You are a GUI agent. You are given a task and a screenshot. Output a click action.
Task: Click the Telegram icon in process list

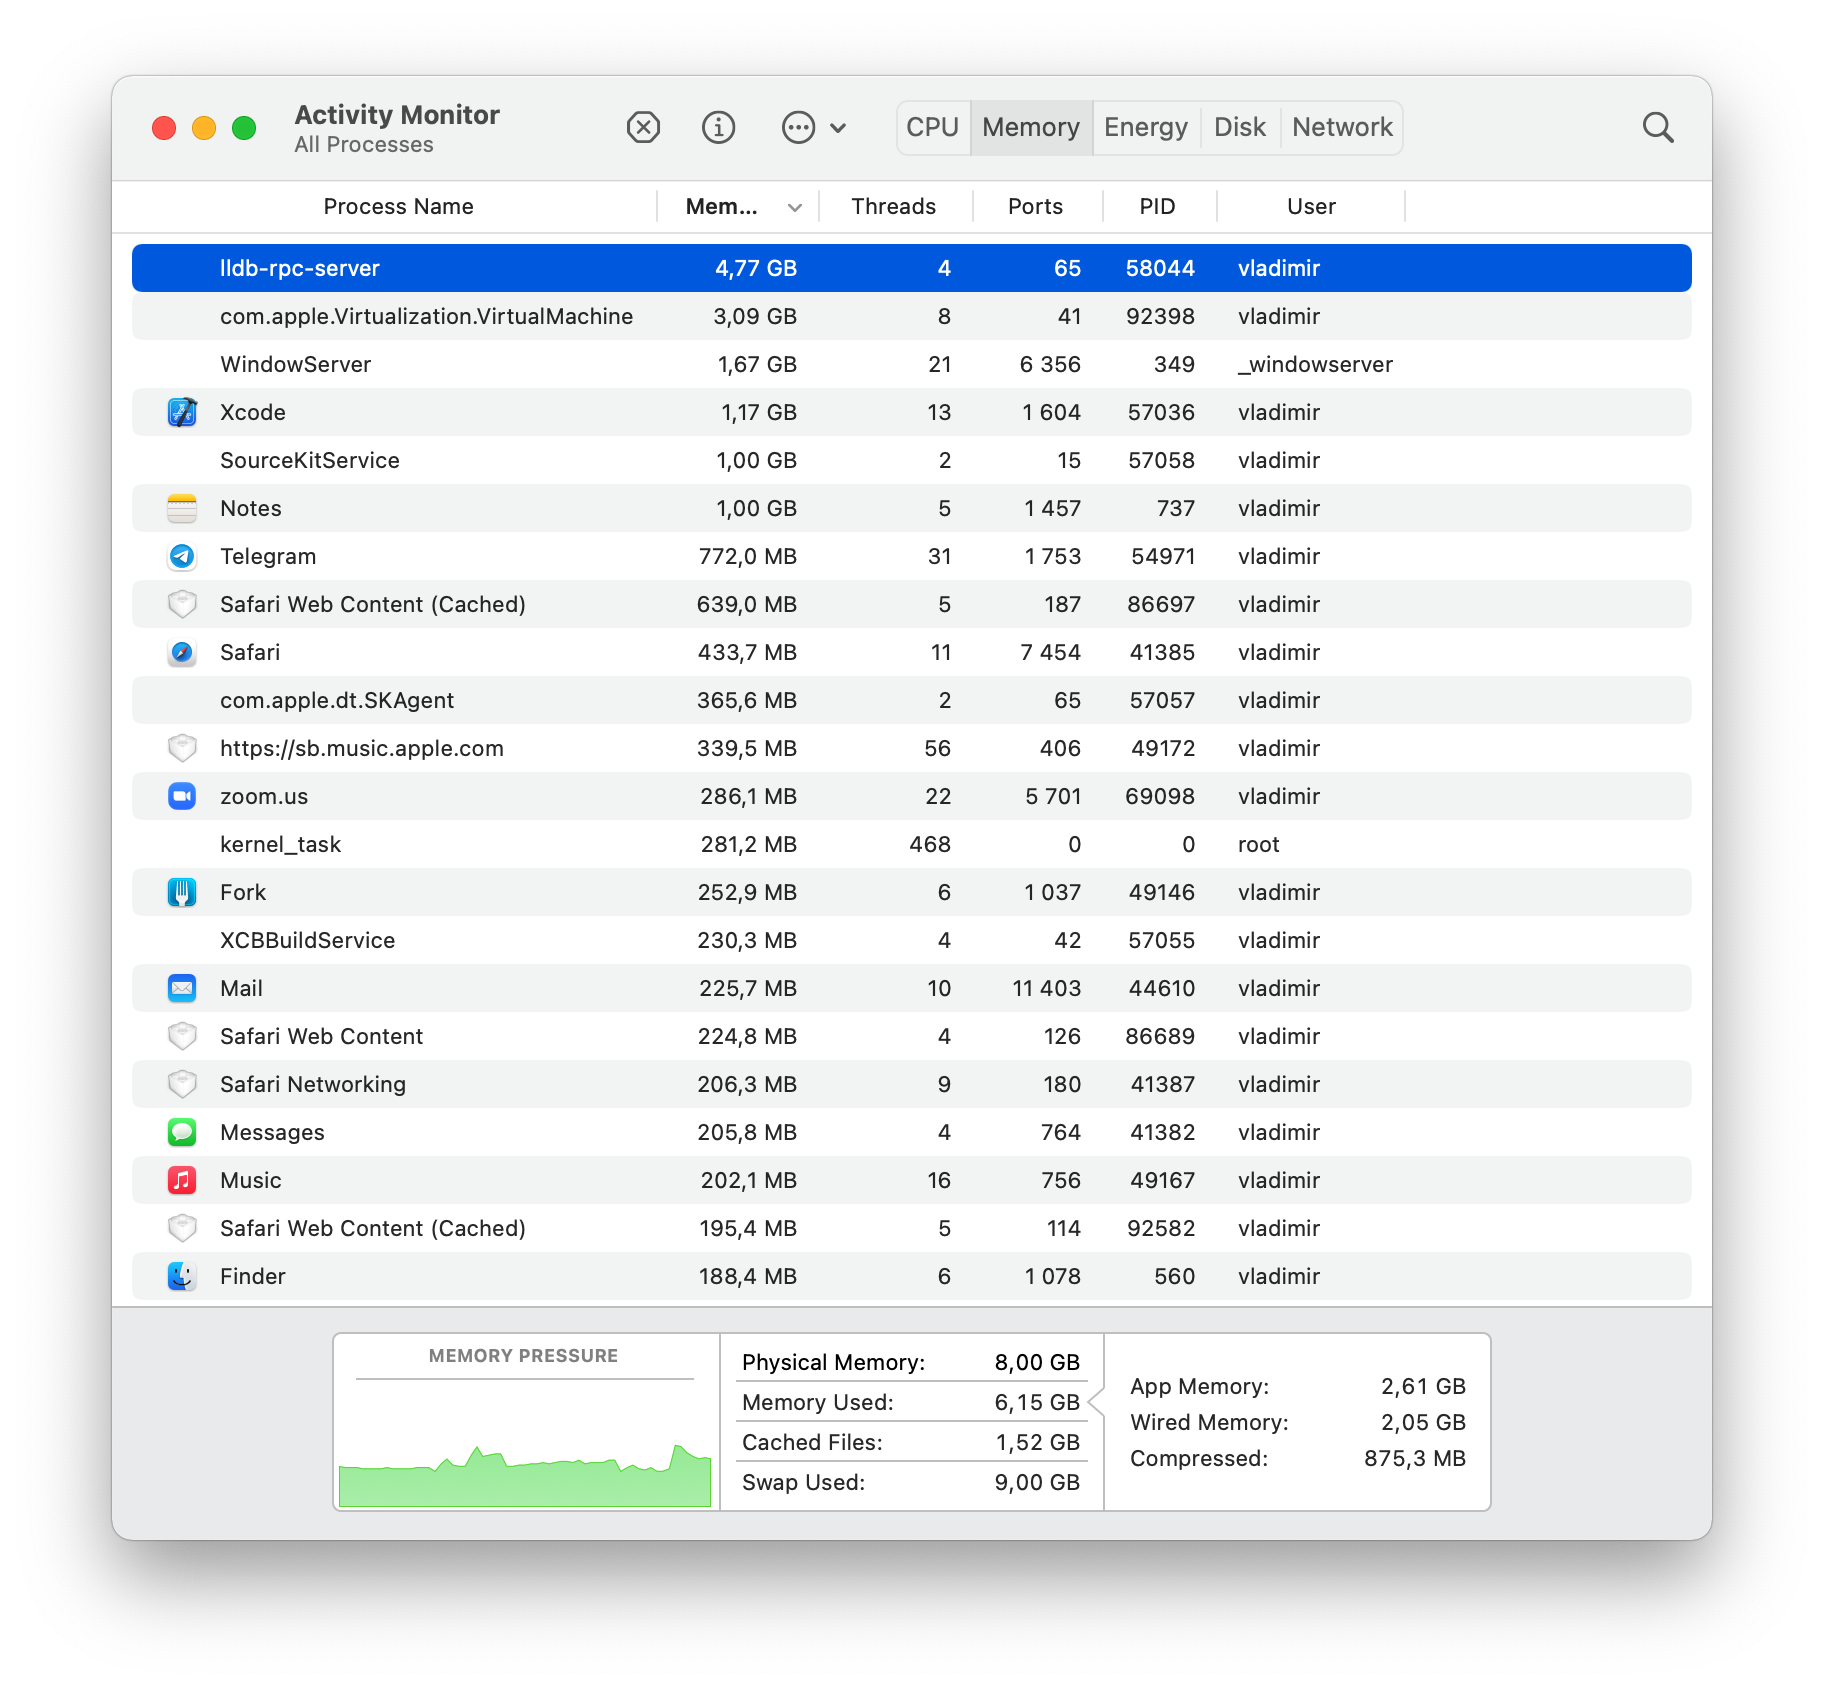(182, 556)
